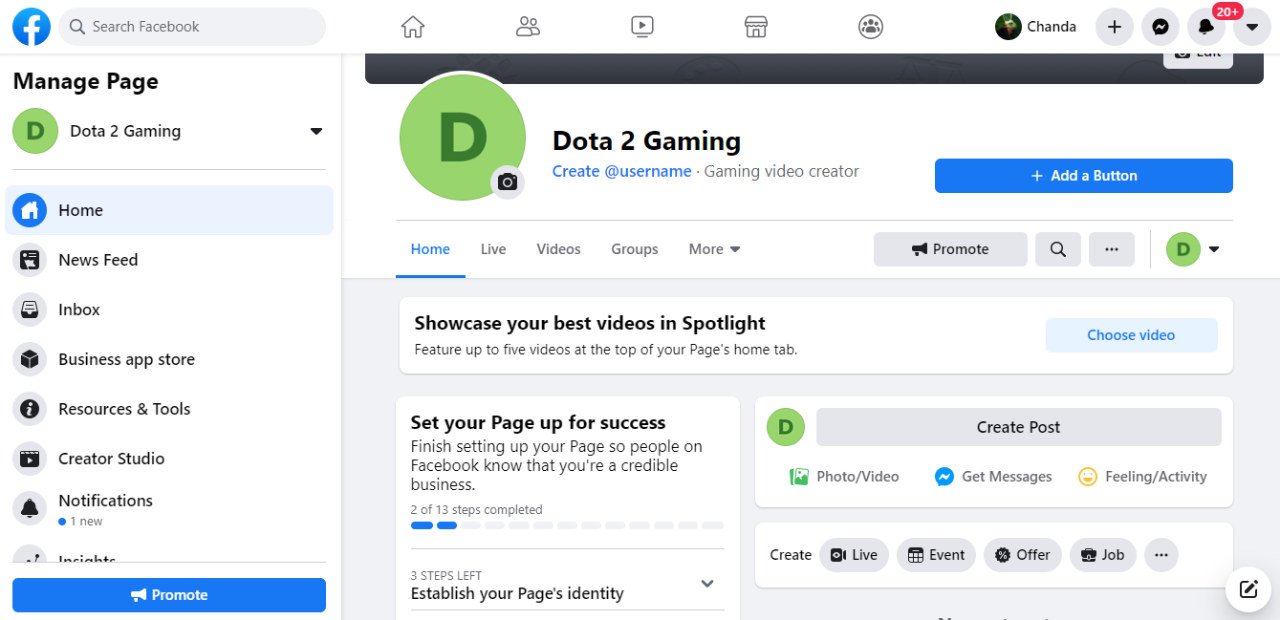Switch to the Live page tab
The height and width of the screenshot is (620, 1280).
493,249
